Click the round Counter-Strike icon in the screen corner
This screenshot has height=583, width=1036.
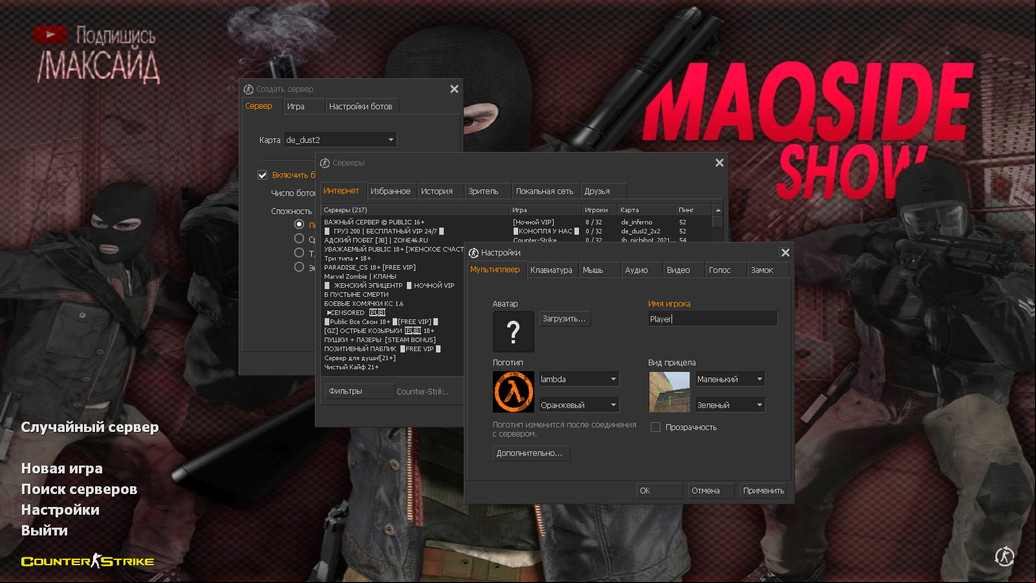coord(1004,557)
